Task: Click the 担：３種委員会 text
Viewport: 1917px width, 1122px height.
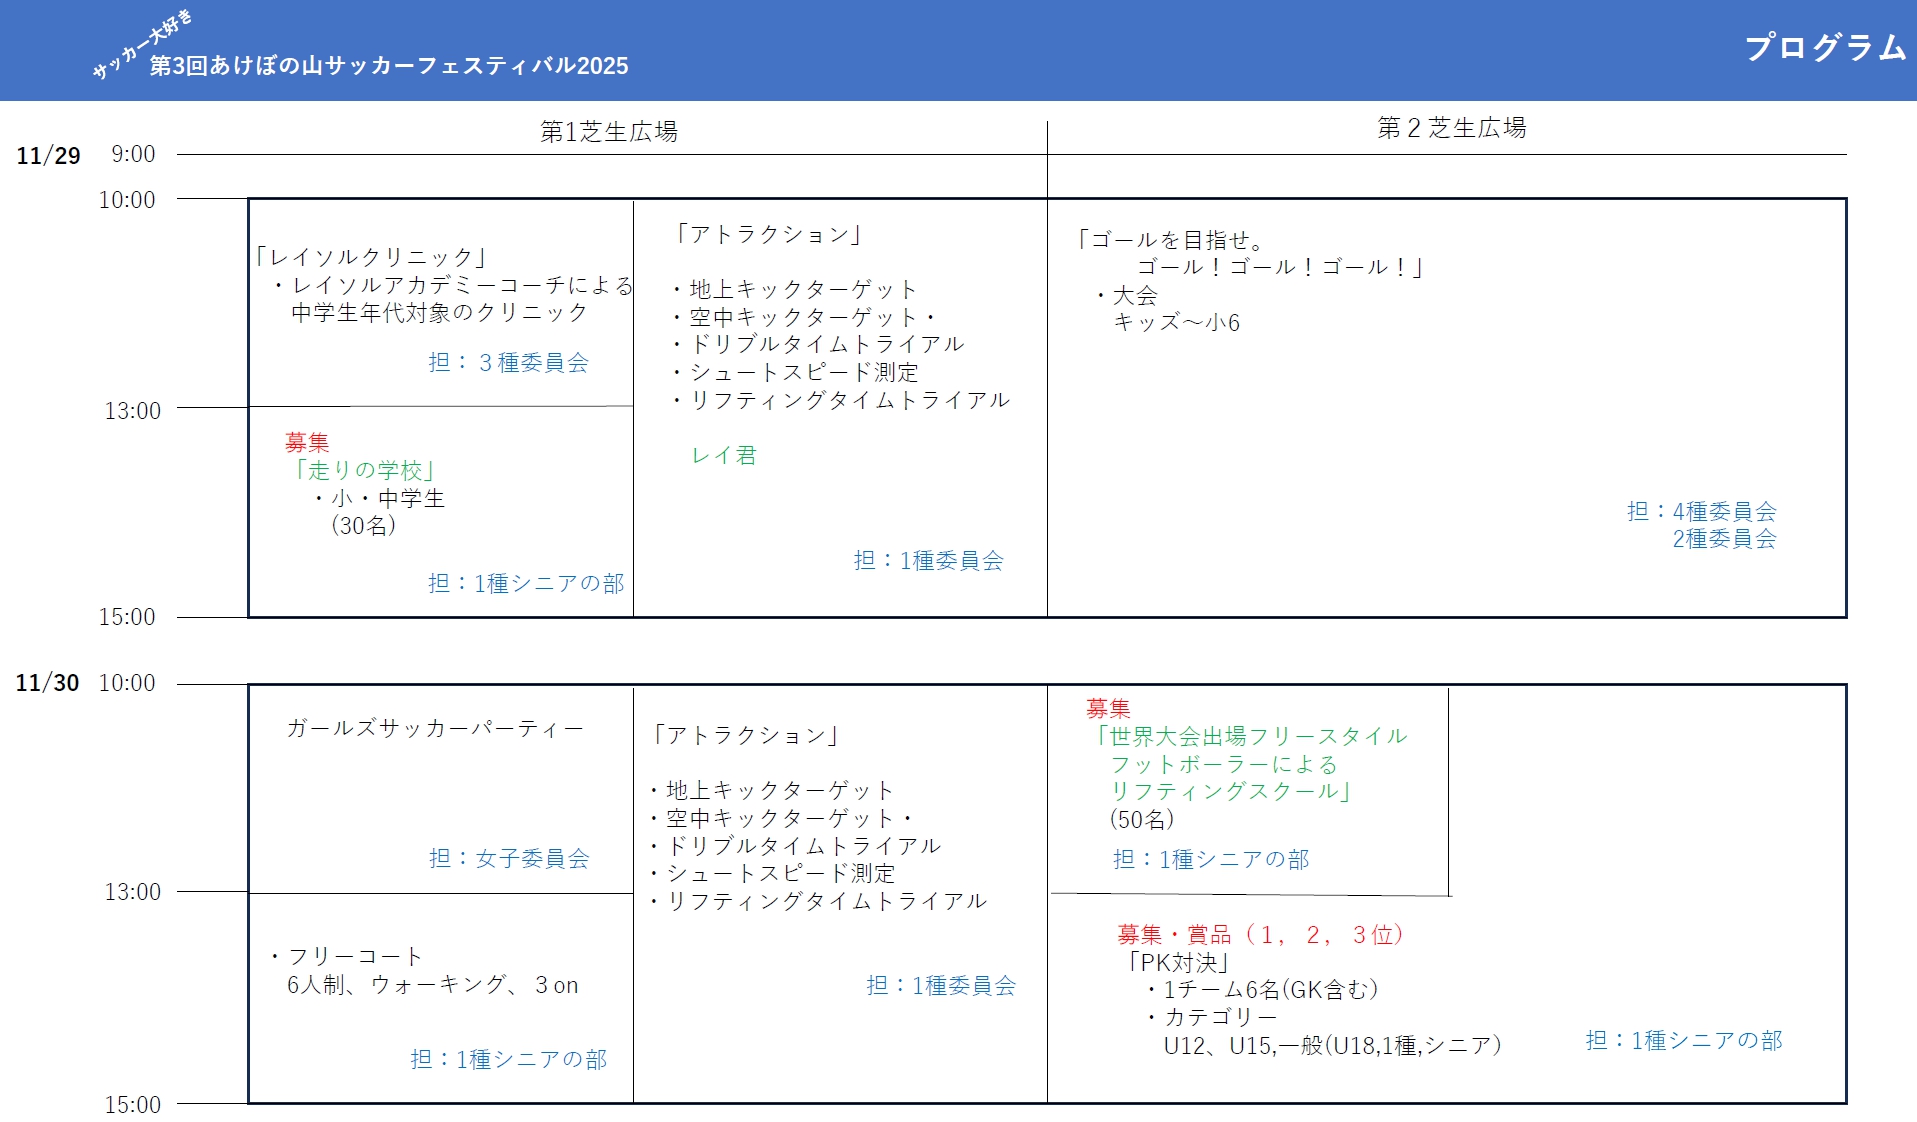Action: (x=508, y=362)
